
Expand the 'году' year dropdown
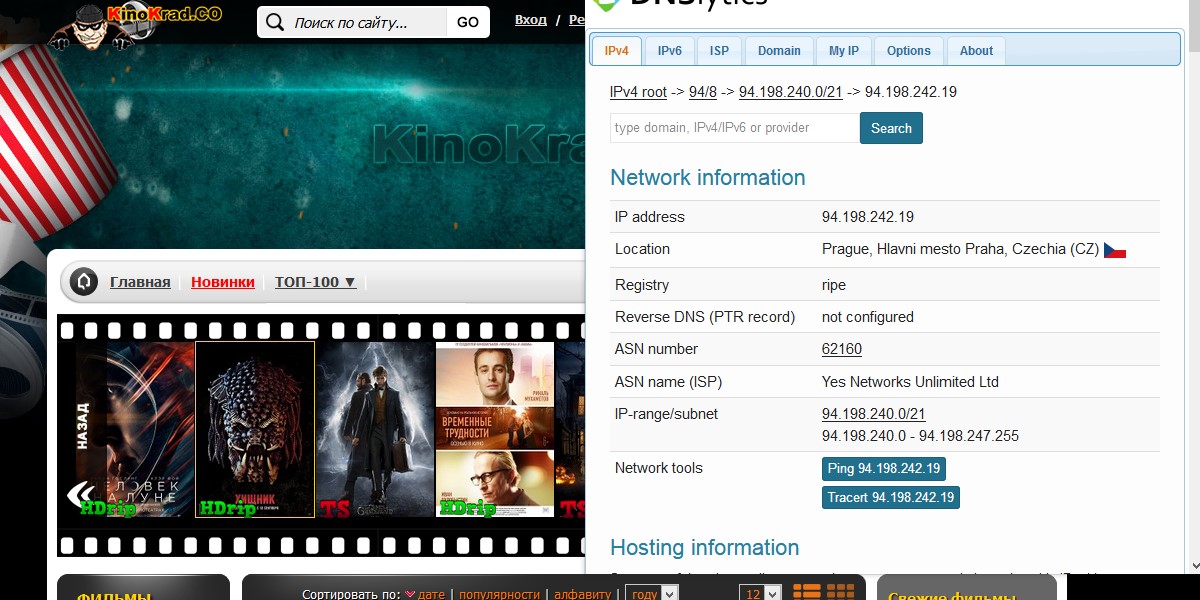[653, 594]
